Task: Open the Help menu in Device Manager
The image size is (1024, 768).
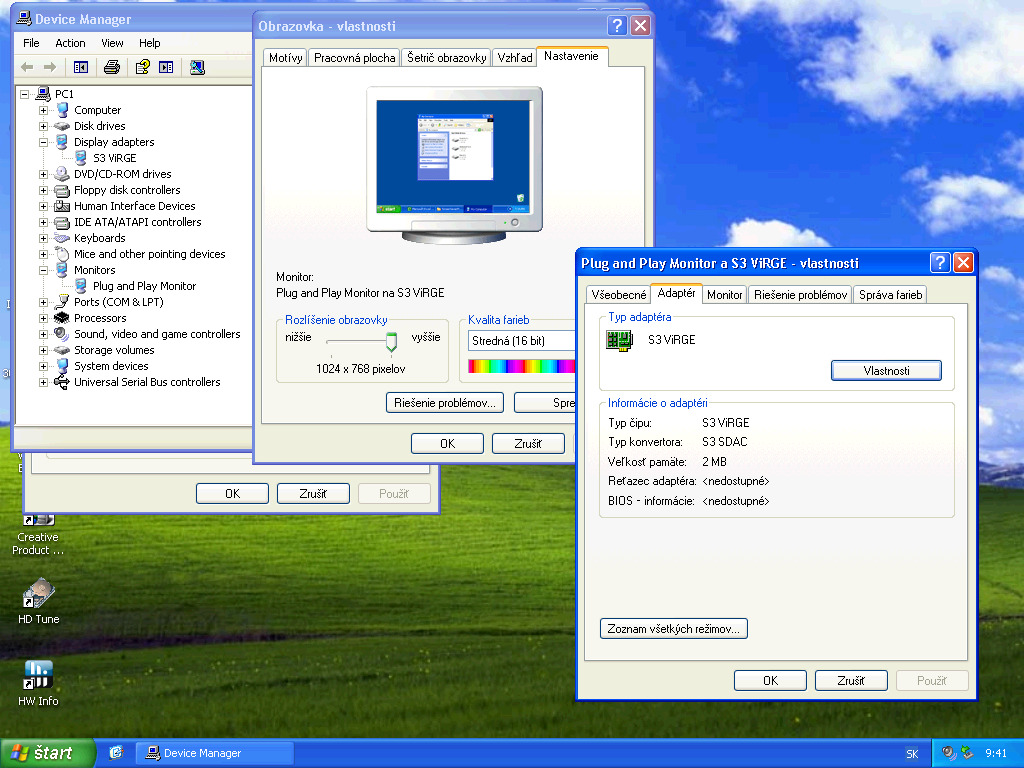Action: tap(150, 43)
